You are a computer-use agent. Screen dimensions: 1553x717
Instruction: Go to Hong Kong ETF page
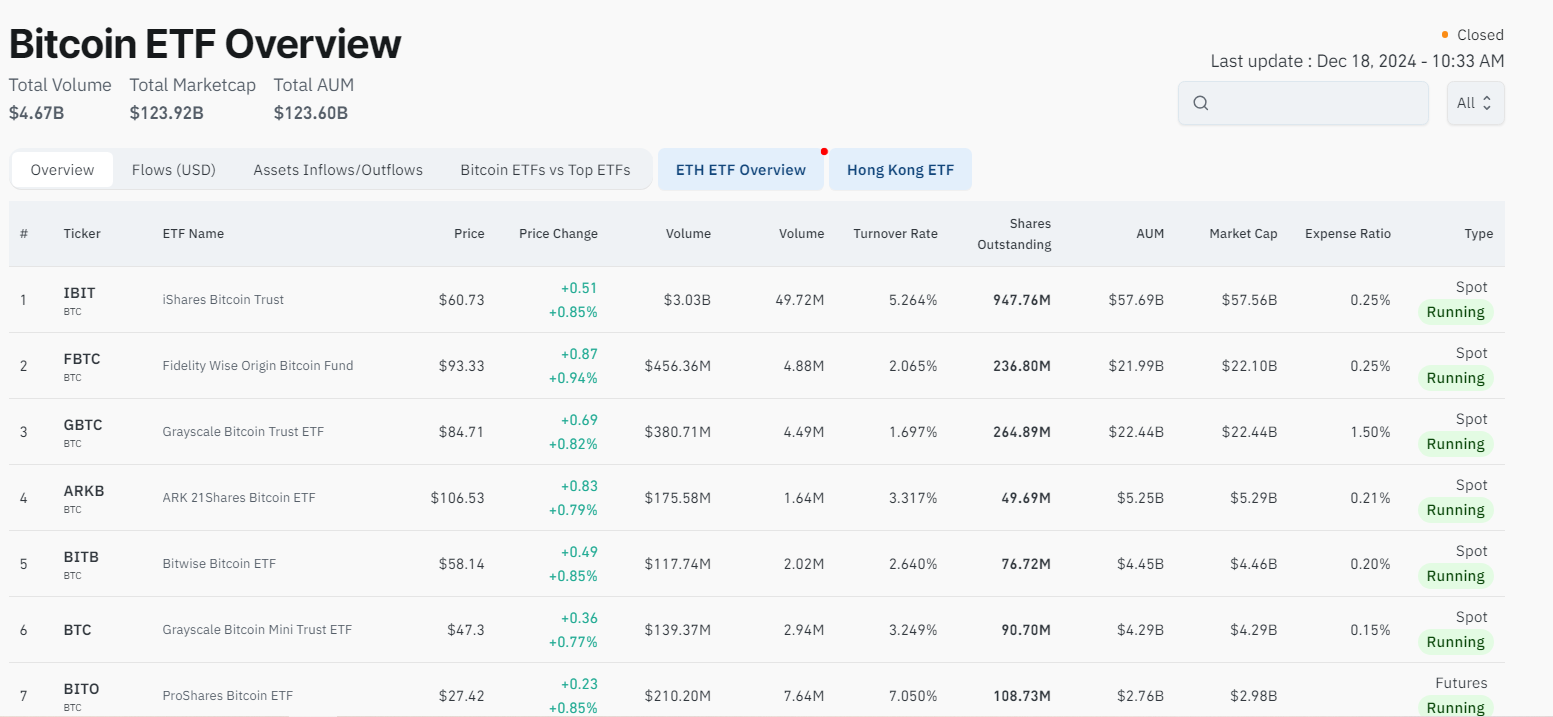(x=900, y=170)
